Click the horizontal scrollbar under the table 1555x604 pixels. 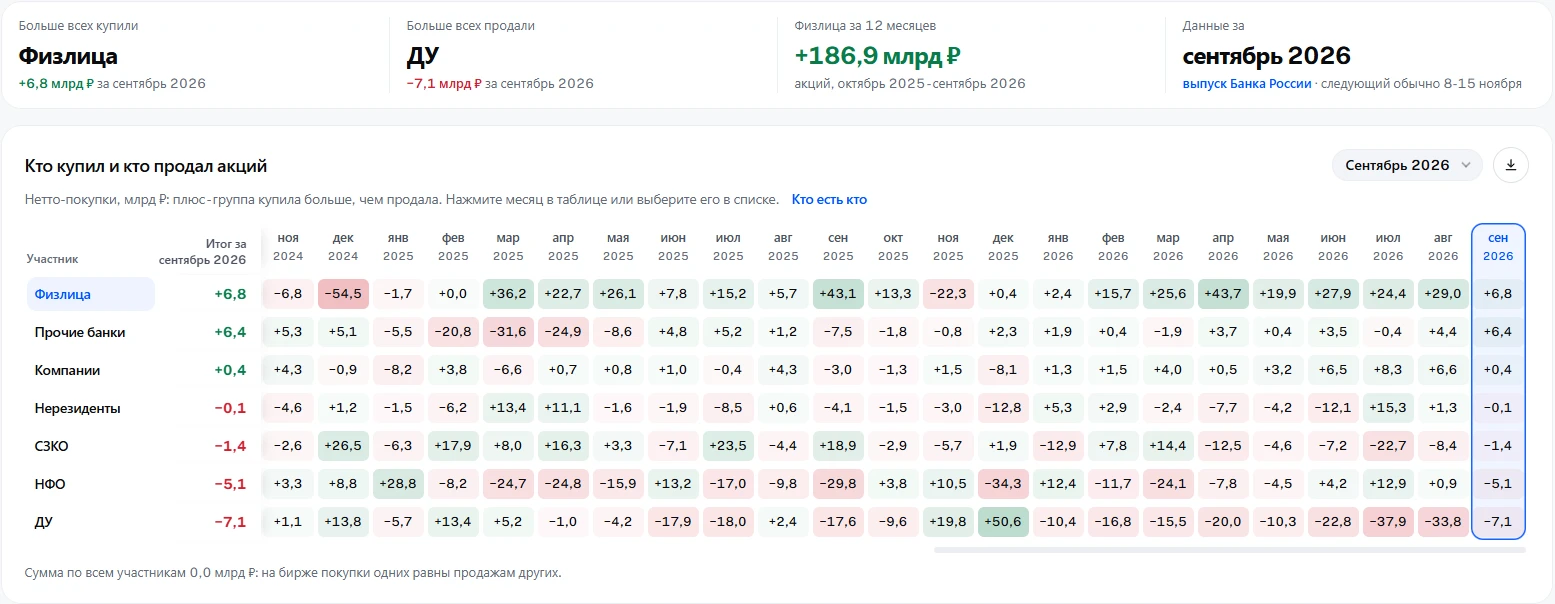tap(1230, 549)
